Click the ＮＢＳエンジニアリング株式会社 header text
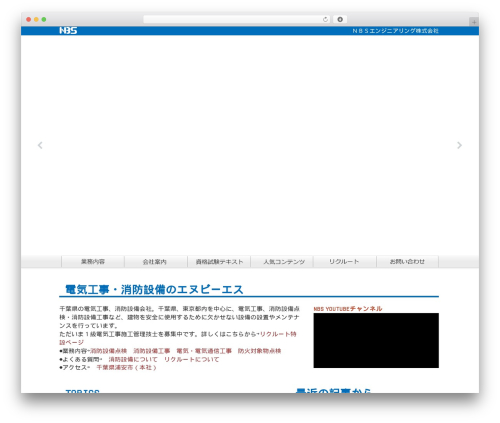The image size is (500, 423). (395, 31)
